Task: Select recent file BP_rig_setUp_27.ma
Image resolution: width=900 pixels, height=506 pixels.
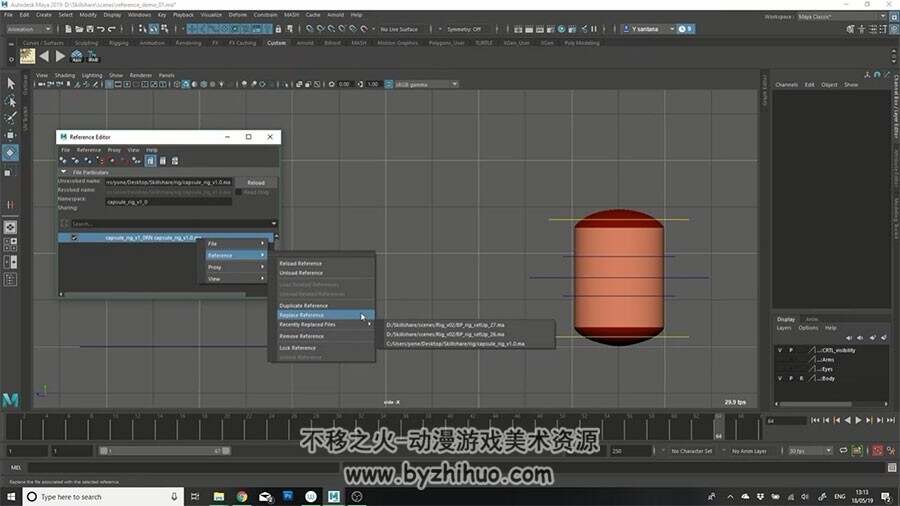Action: click(x=445, y=325)
